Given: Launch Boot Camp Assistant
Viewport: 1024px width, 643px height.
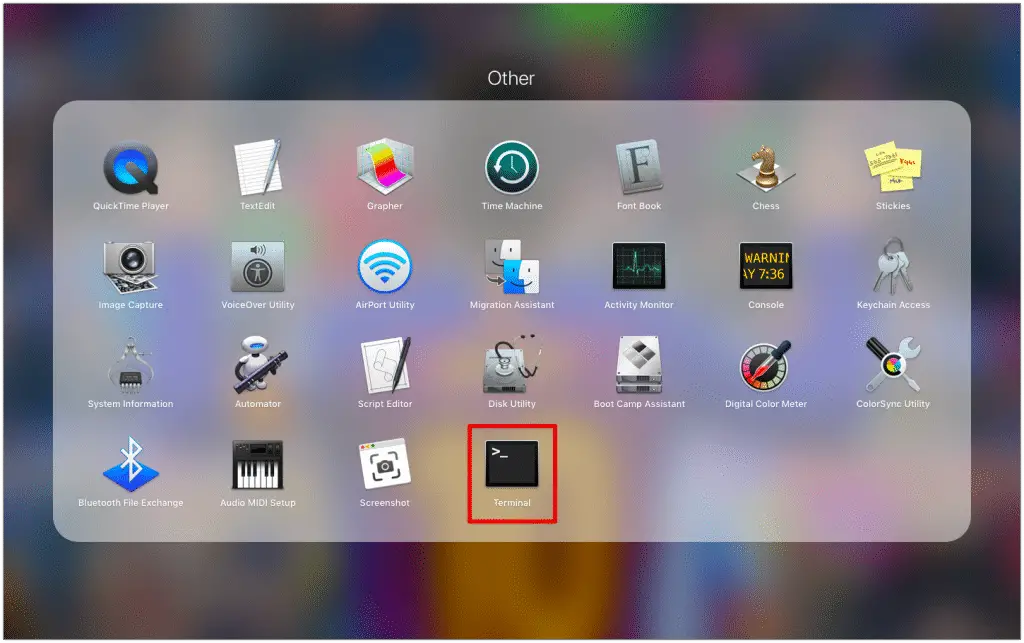Looking at the screenshot, I should (x=638, y=368).
